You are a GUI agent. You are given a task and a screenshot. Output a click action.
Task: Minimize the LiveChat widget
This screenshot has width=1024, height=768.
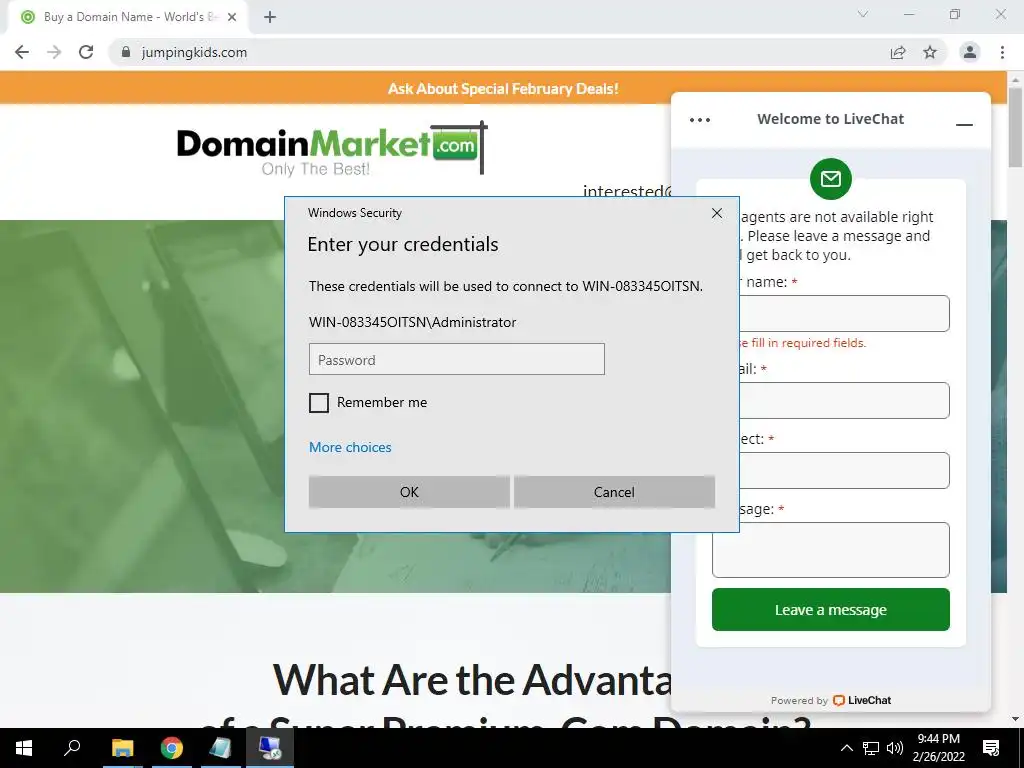click(964, 124)
